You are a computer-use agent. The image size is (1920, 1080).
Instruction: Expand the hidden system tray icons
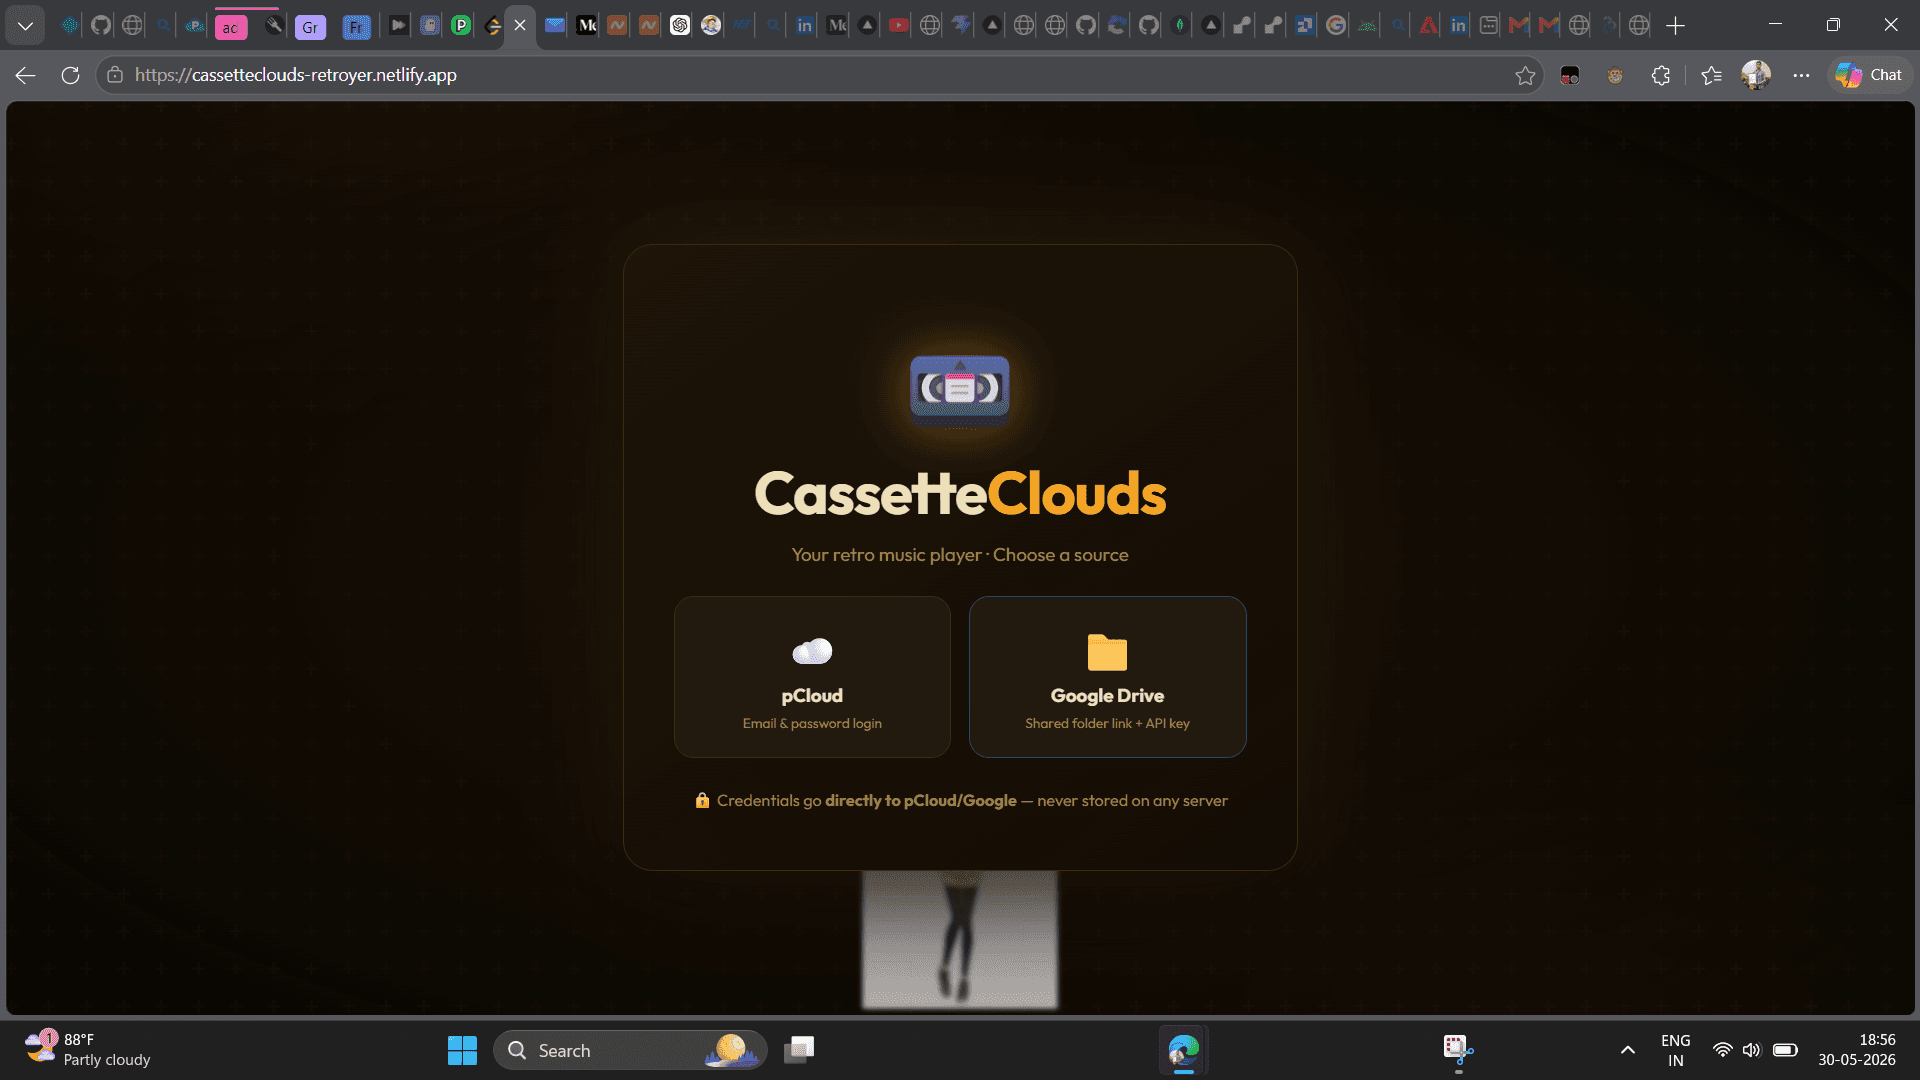point(1628,1050)
